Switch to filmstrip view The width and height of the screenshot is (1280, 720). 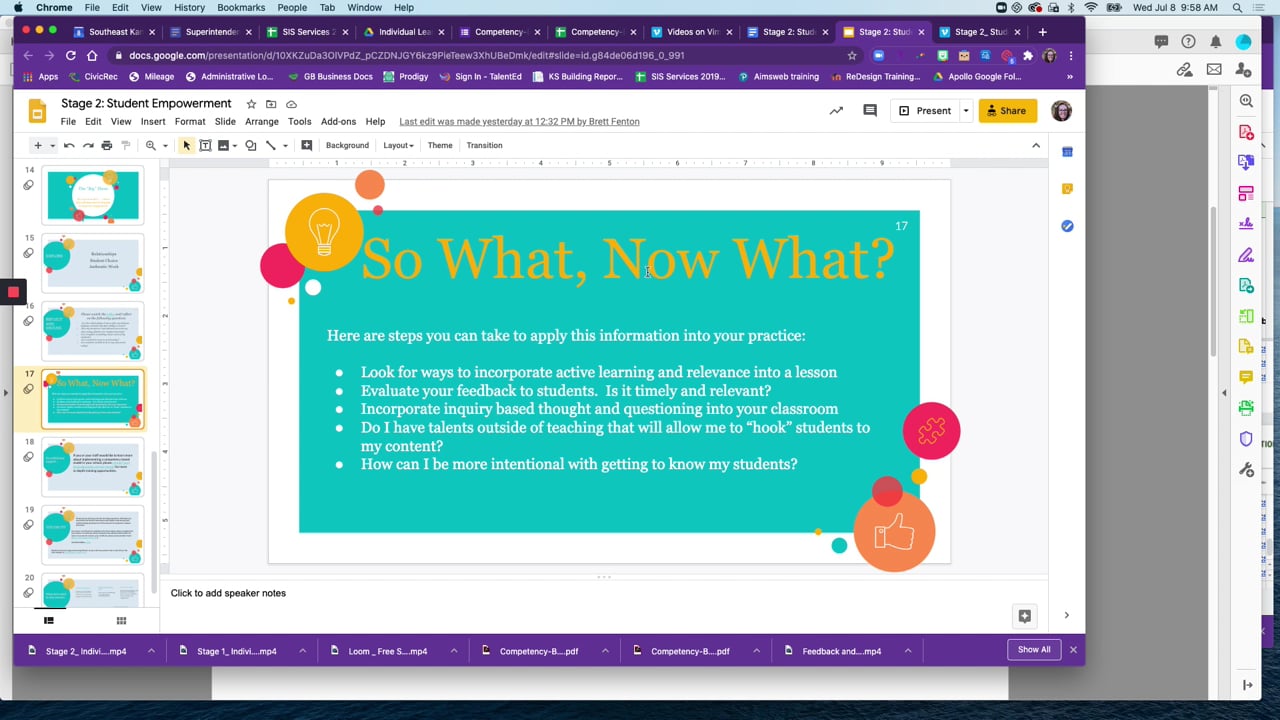coord(48,621)
